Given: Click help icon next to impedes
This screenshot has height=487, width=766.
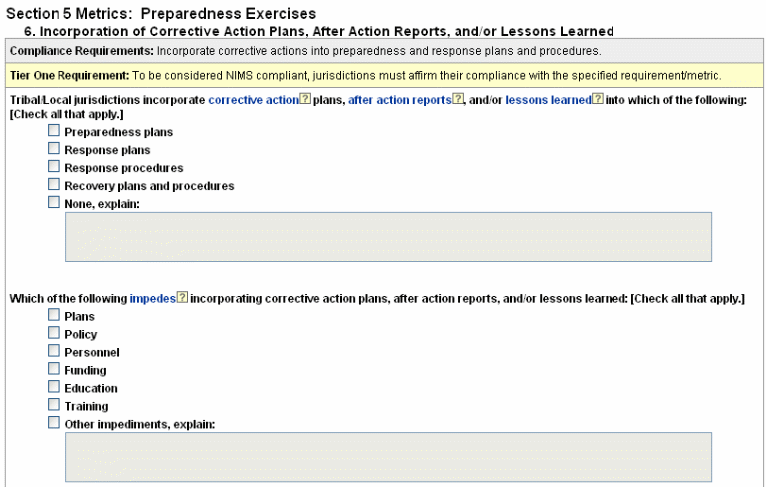Looking at the screenshot, I should 183,298.
